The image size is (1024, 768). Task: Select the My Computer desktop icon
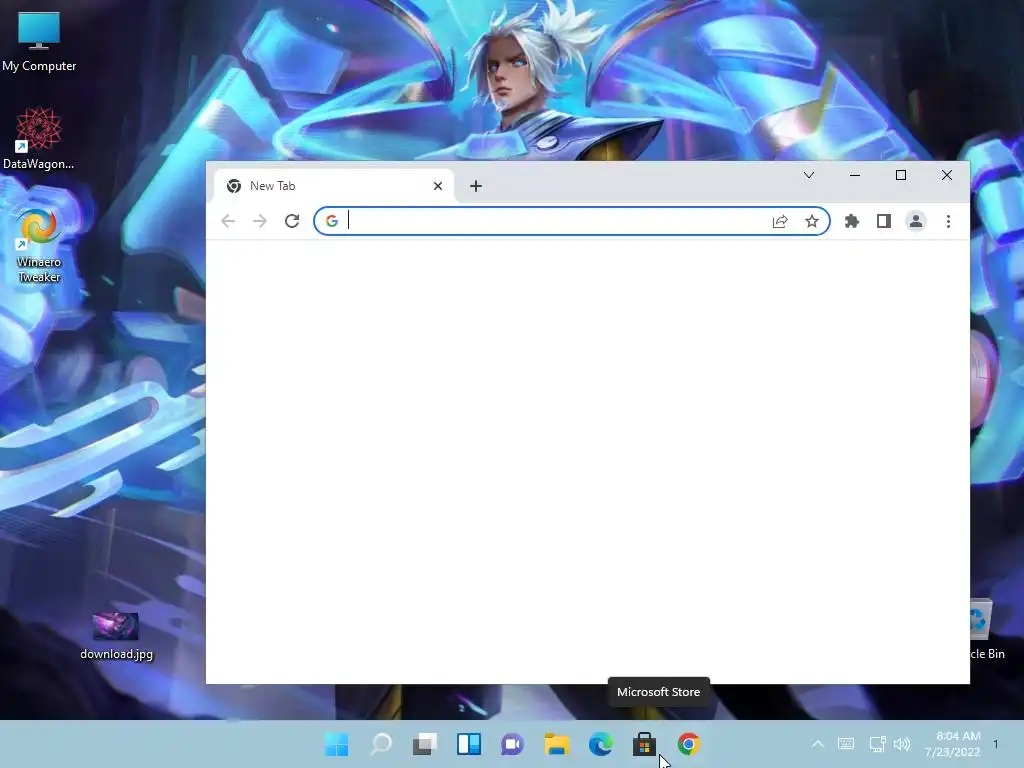point(39,42)
